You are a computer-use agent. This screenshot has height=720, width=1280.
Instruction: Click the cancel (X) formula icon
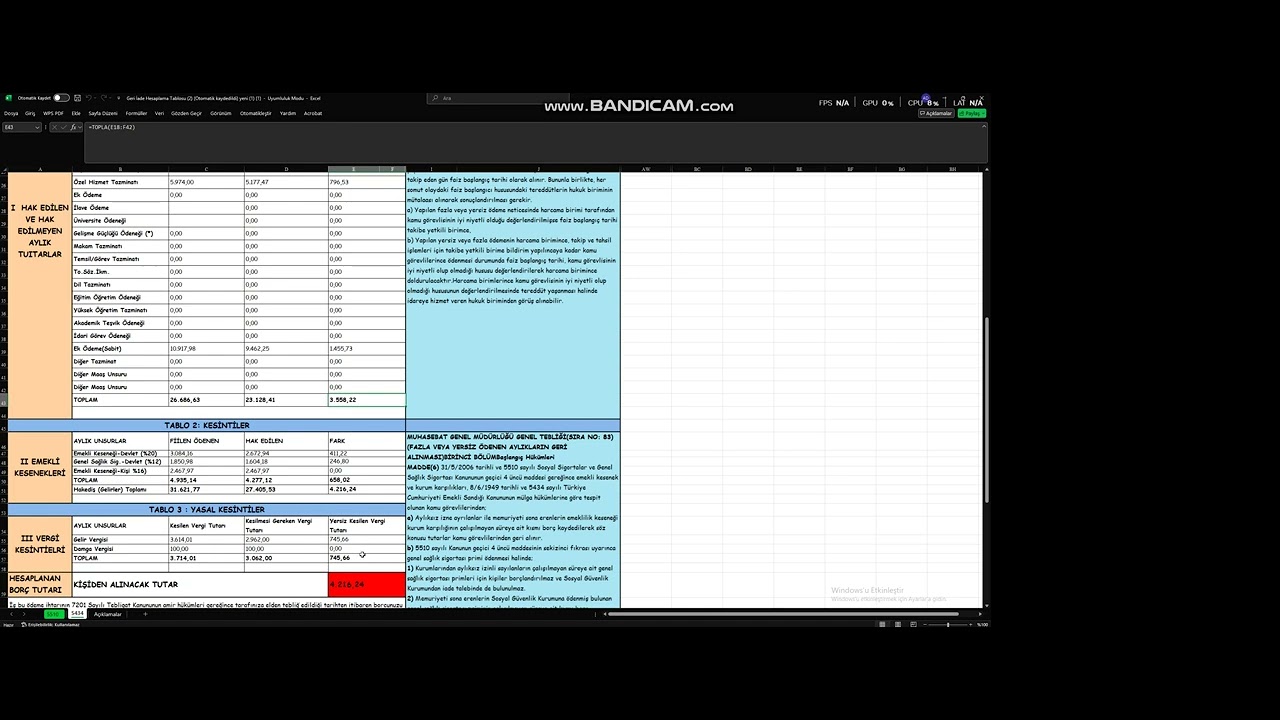pyautogui.click(x=52, y=127)
